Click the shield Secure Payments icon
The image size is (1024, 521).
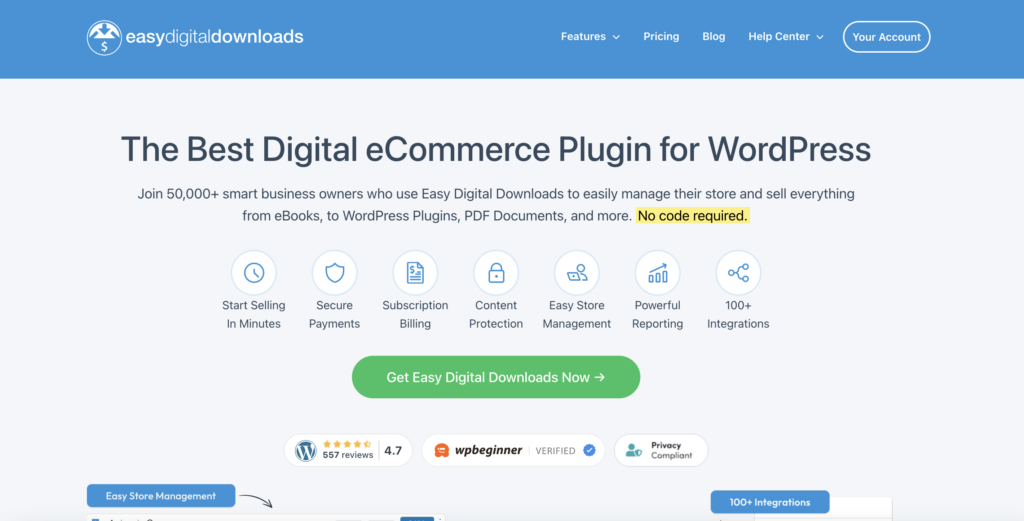point(334,273)
